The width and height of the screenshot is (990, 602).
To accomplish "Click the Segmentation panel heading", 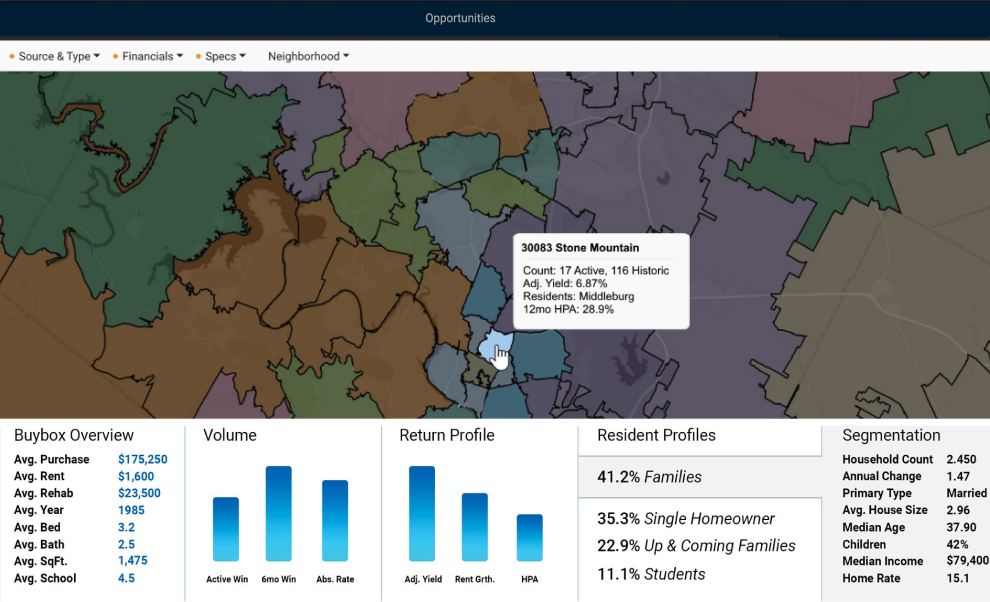I will click(892, 435).
